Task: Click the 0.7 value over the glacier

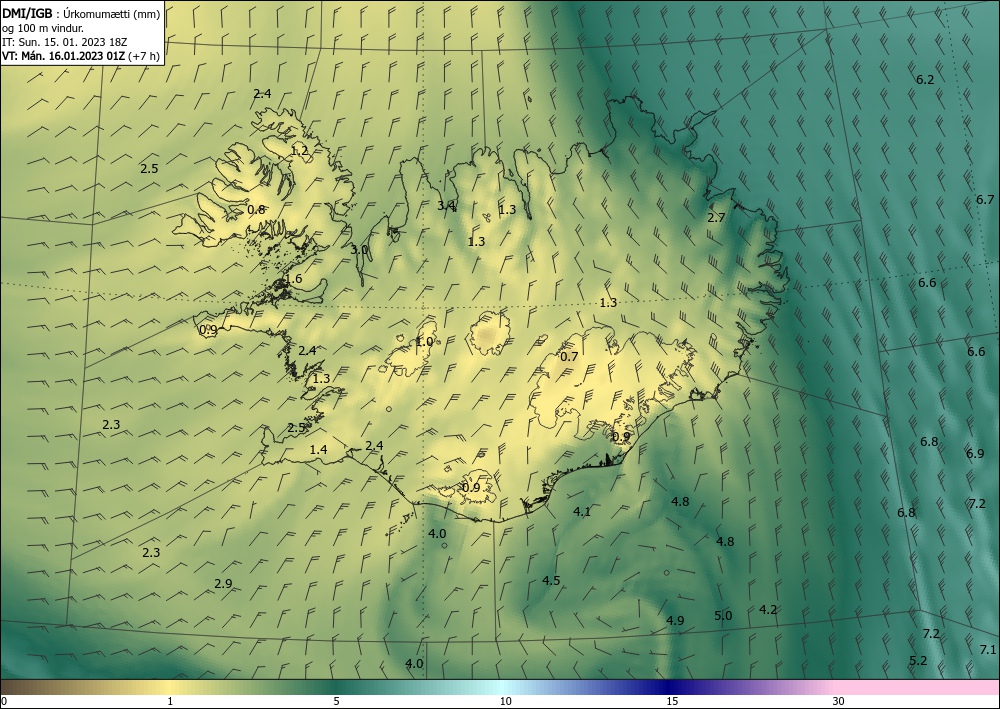Action: [569, 356]
